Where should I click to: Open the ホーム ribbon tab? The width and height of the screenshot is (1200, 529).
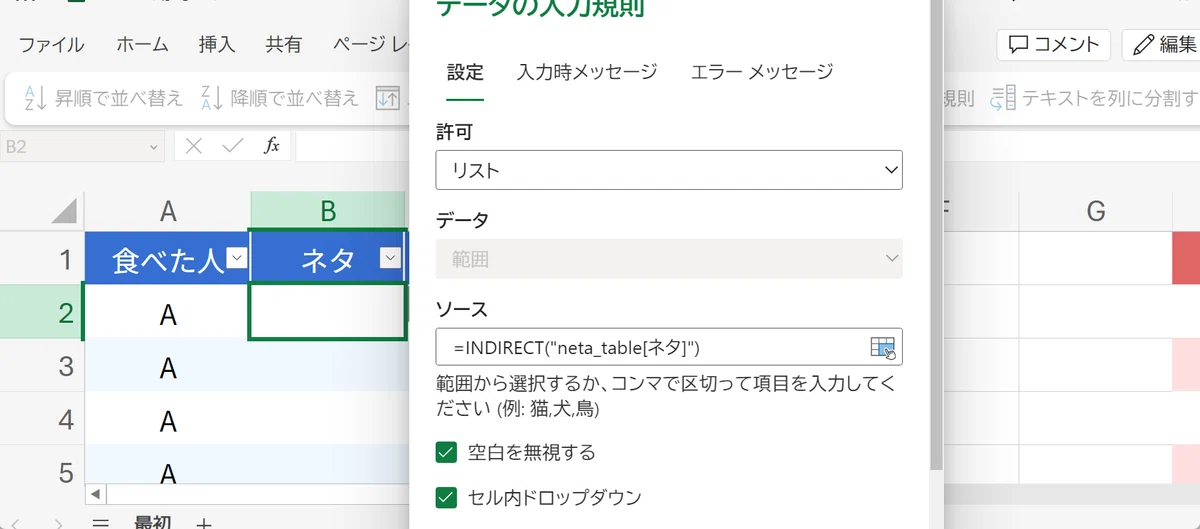click(142, 44)
